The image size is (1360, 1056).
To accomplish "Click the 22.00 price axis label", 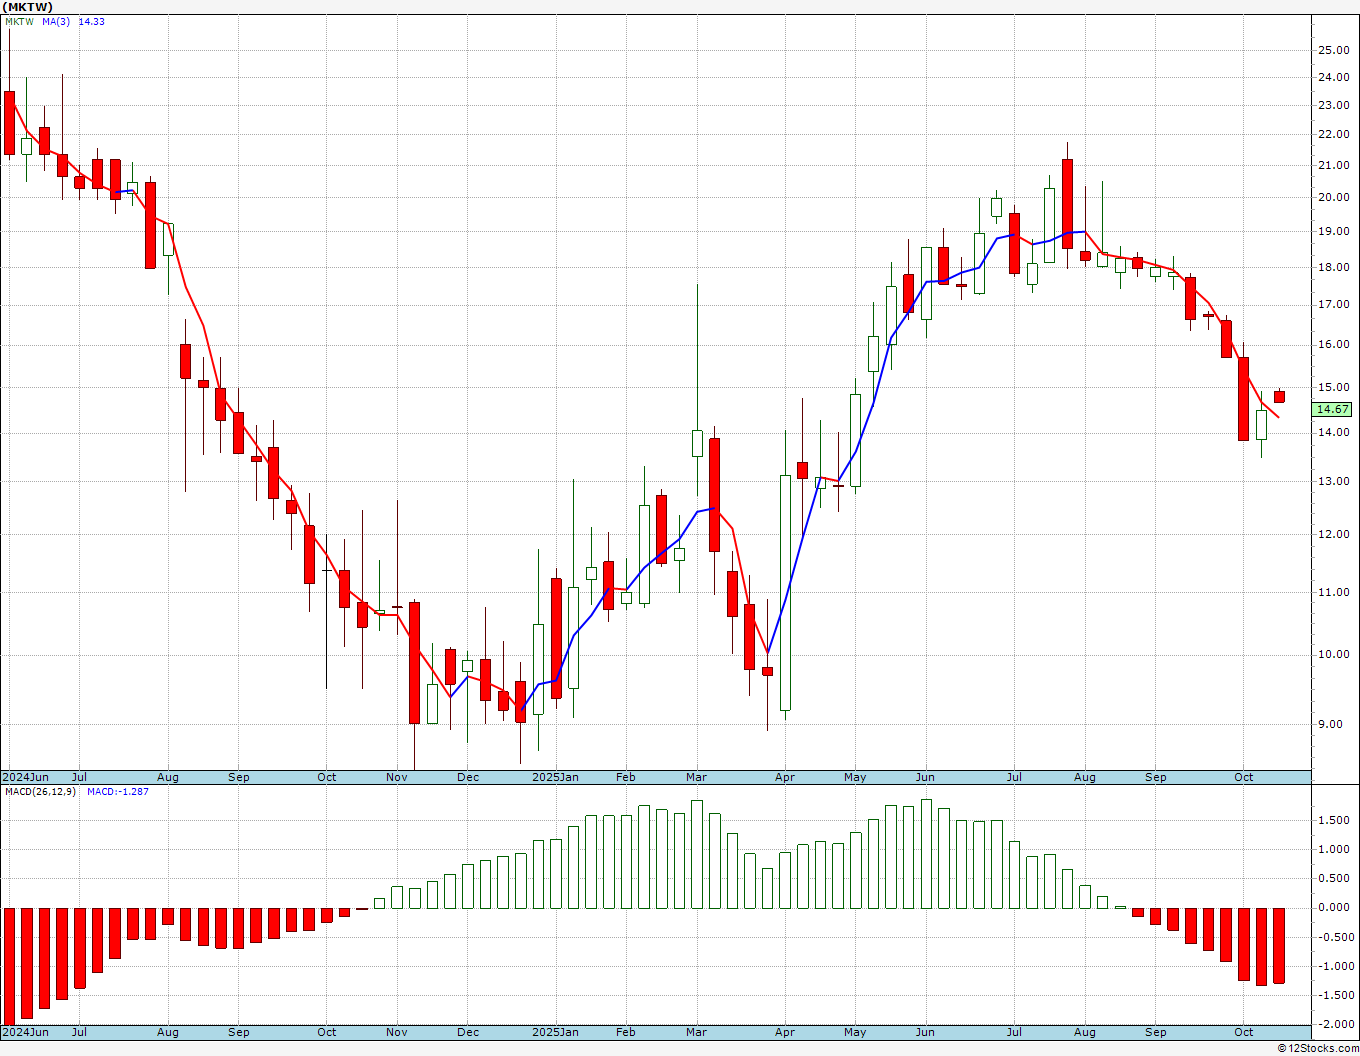I will point(1333,135).
